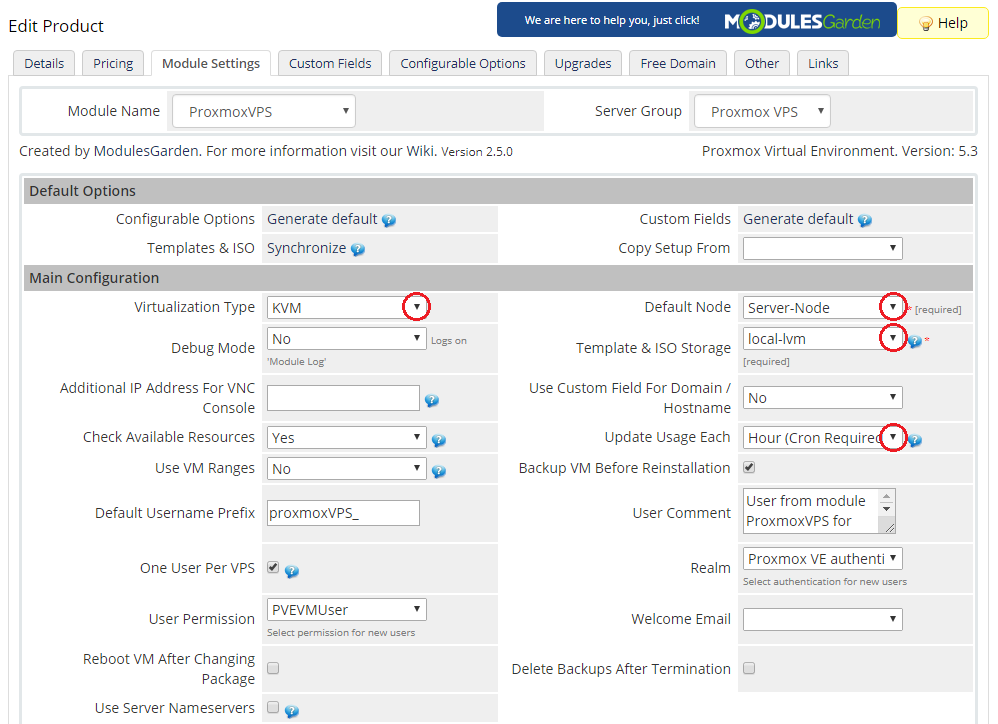
Task: Click help icon beside Use Server Nameservers
Action: click(292, 711)
